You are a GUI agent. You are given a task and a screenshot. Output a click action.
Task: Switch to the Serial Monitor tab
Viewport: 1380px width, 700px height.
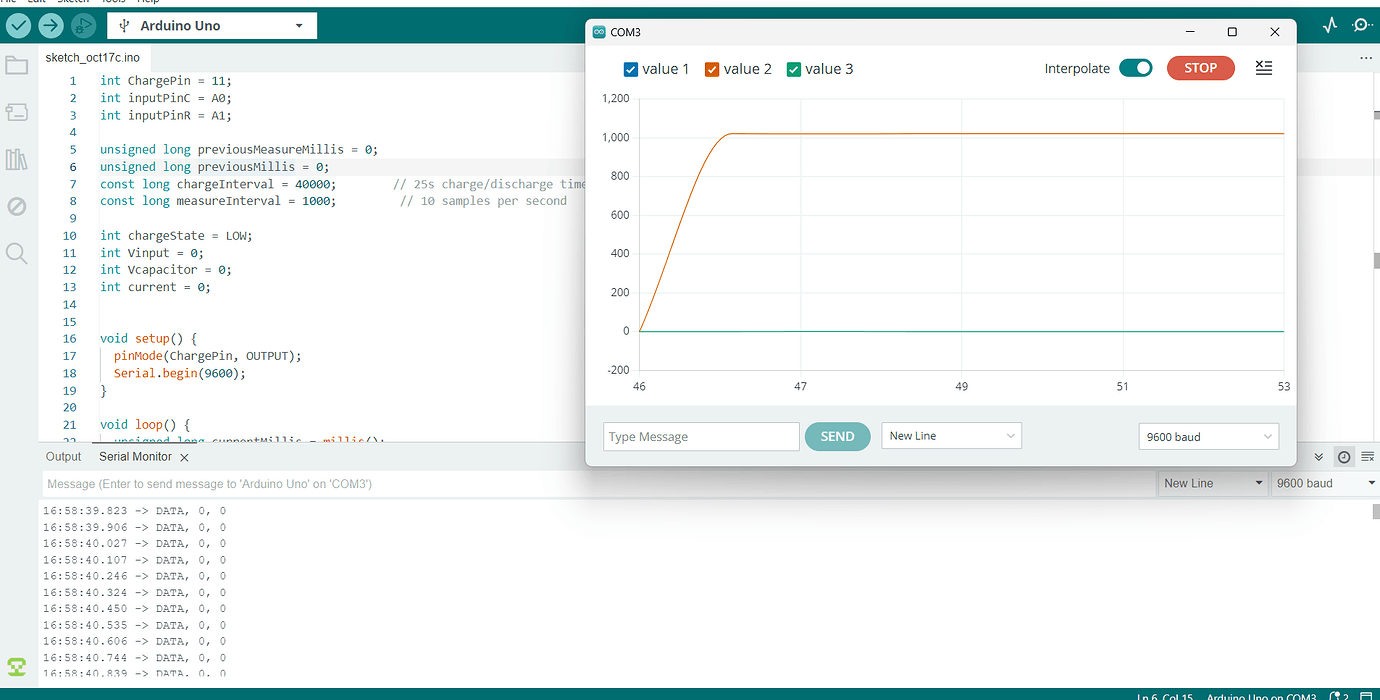coord(135,456)
